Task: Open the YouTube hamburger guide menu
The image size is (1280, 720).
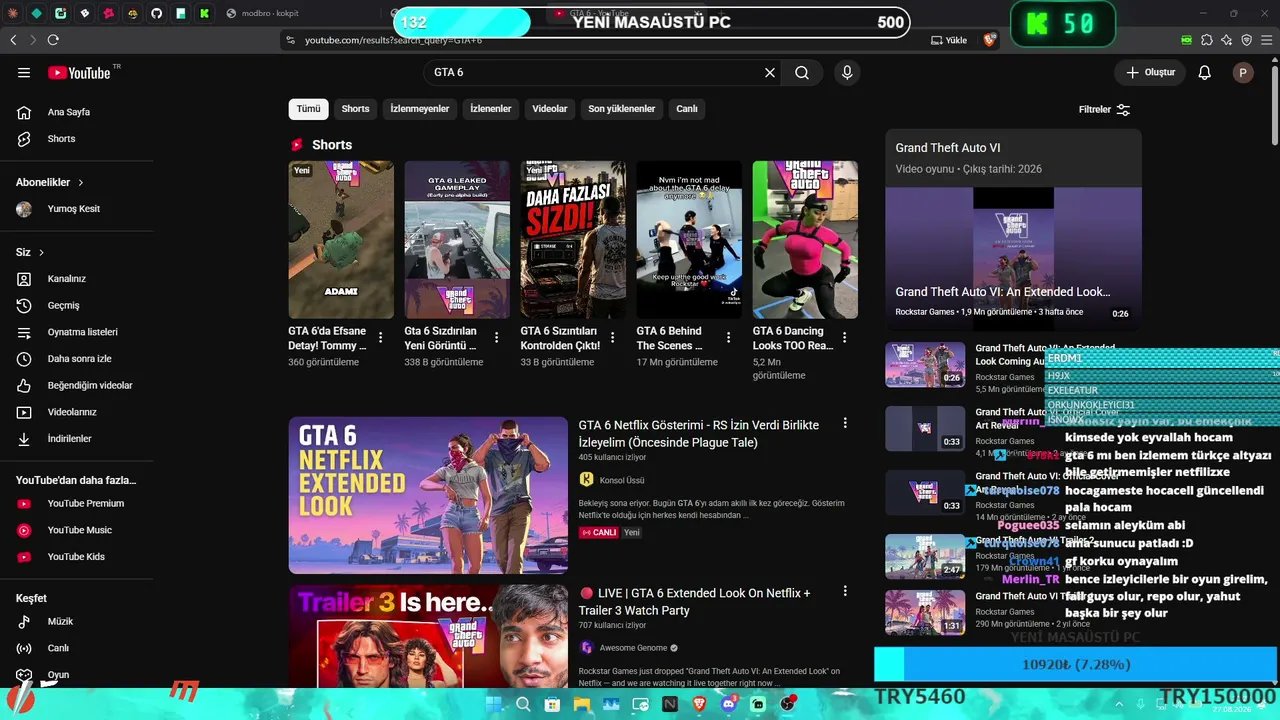Action: 24,72
